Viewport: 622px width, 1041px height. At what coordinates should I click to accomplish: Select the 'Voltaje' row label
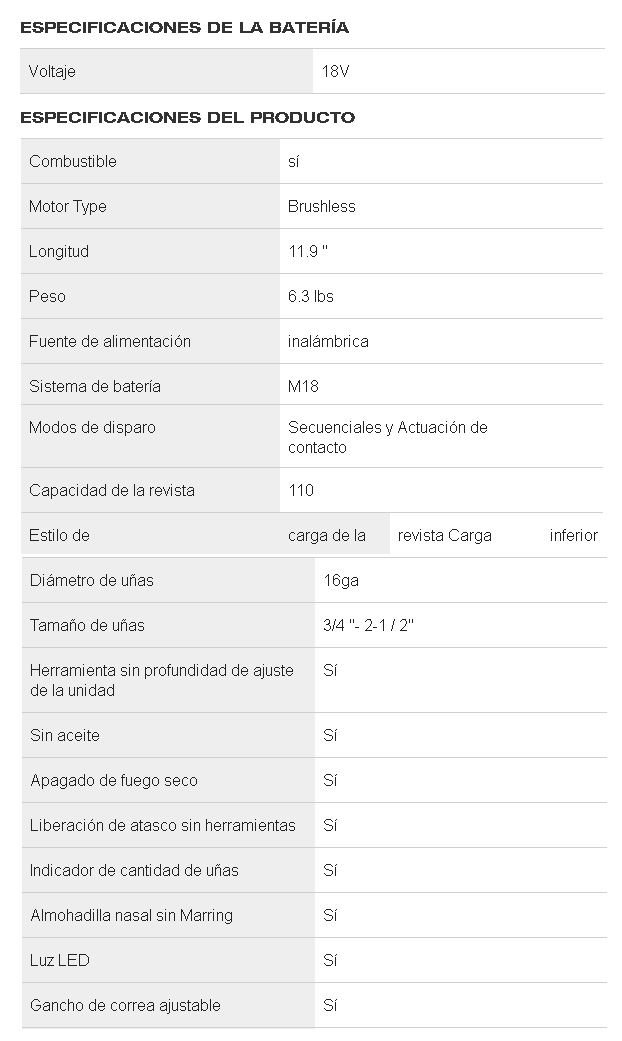(x=52, y=72)
